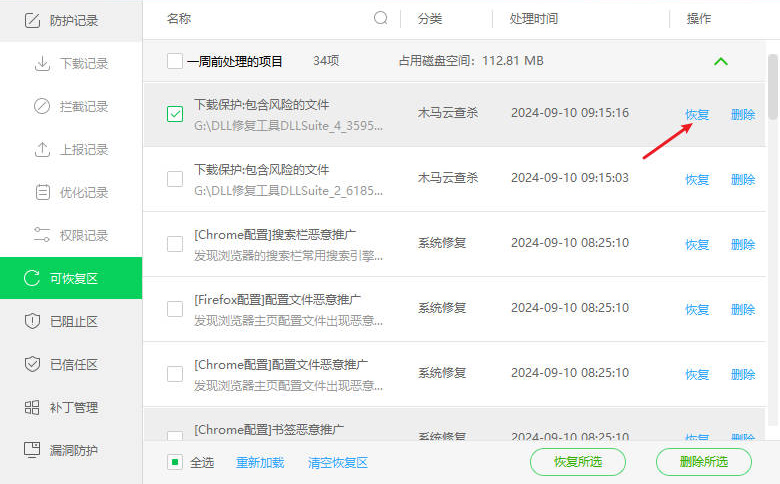Click the 优化记录 list icon
Viewport: 780px width, 484px height.
pyautogui.click(x=42, y=193)
